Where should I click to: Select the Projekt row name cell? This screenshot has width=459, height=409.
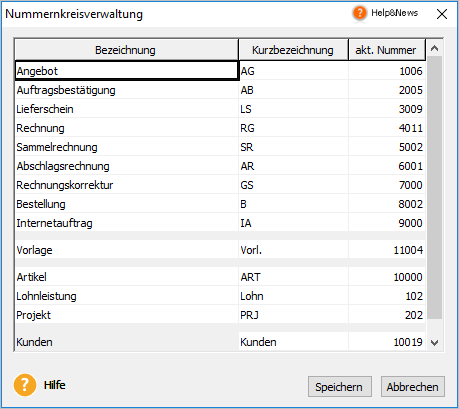(127, 315)
